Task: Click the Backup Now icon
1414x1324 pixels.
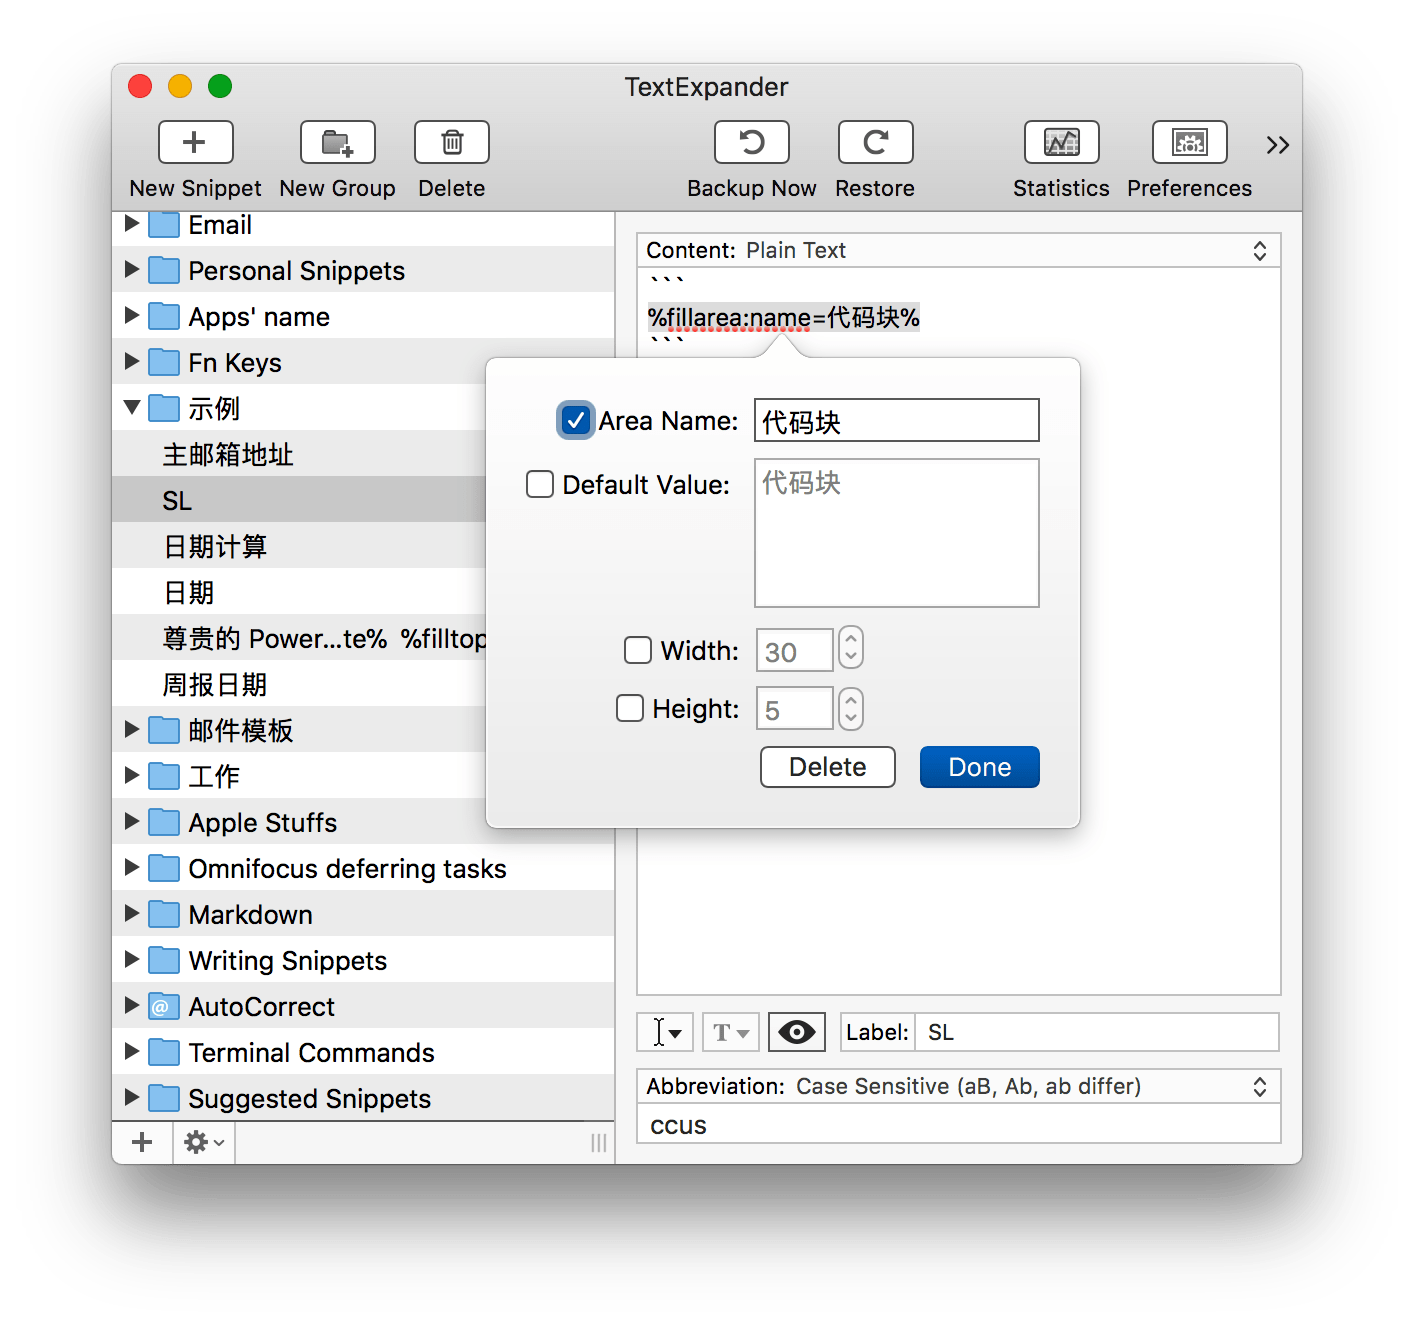Action: tap(752, 143)
